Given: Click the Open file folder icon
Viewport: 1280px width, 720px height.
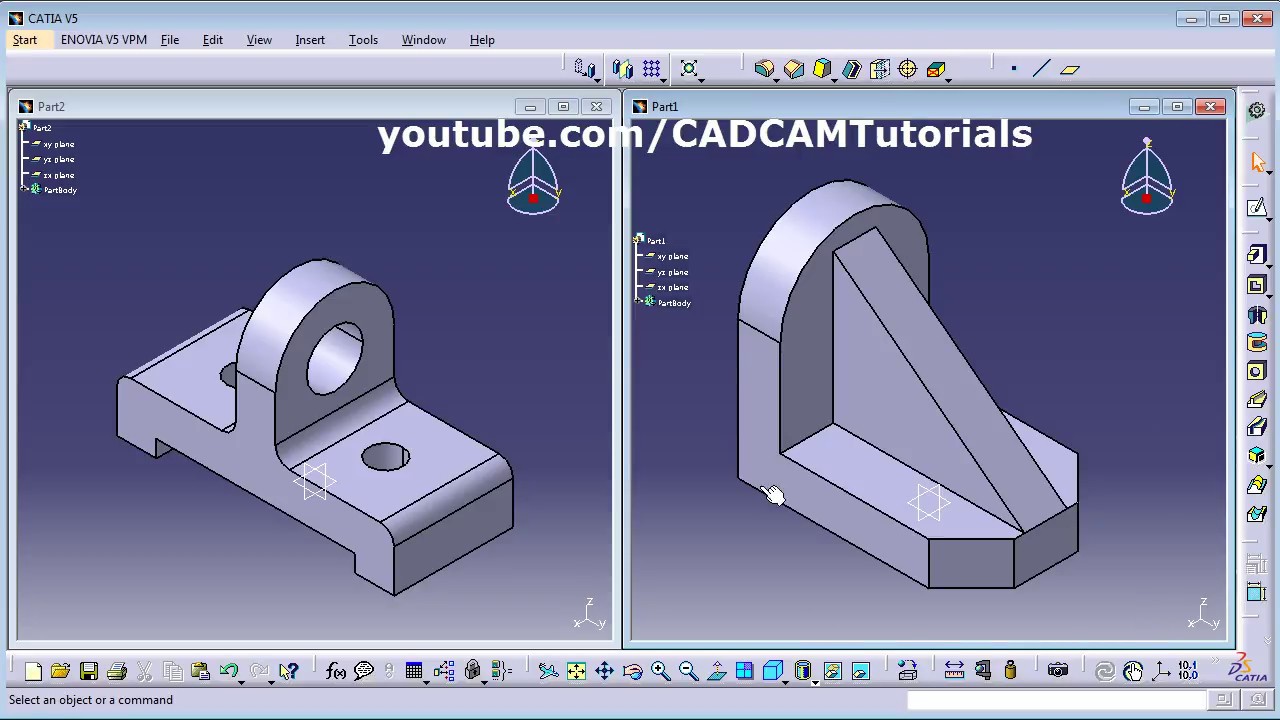Looking at the screenshot, I should (x=60, y=671).
